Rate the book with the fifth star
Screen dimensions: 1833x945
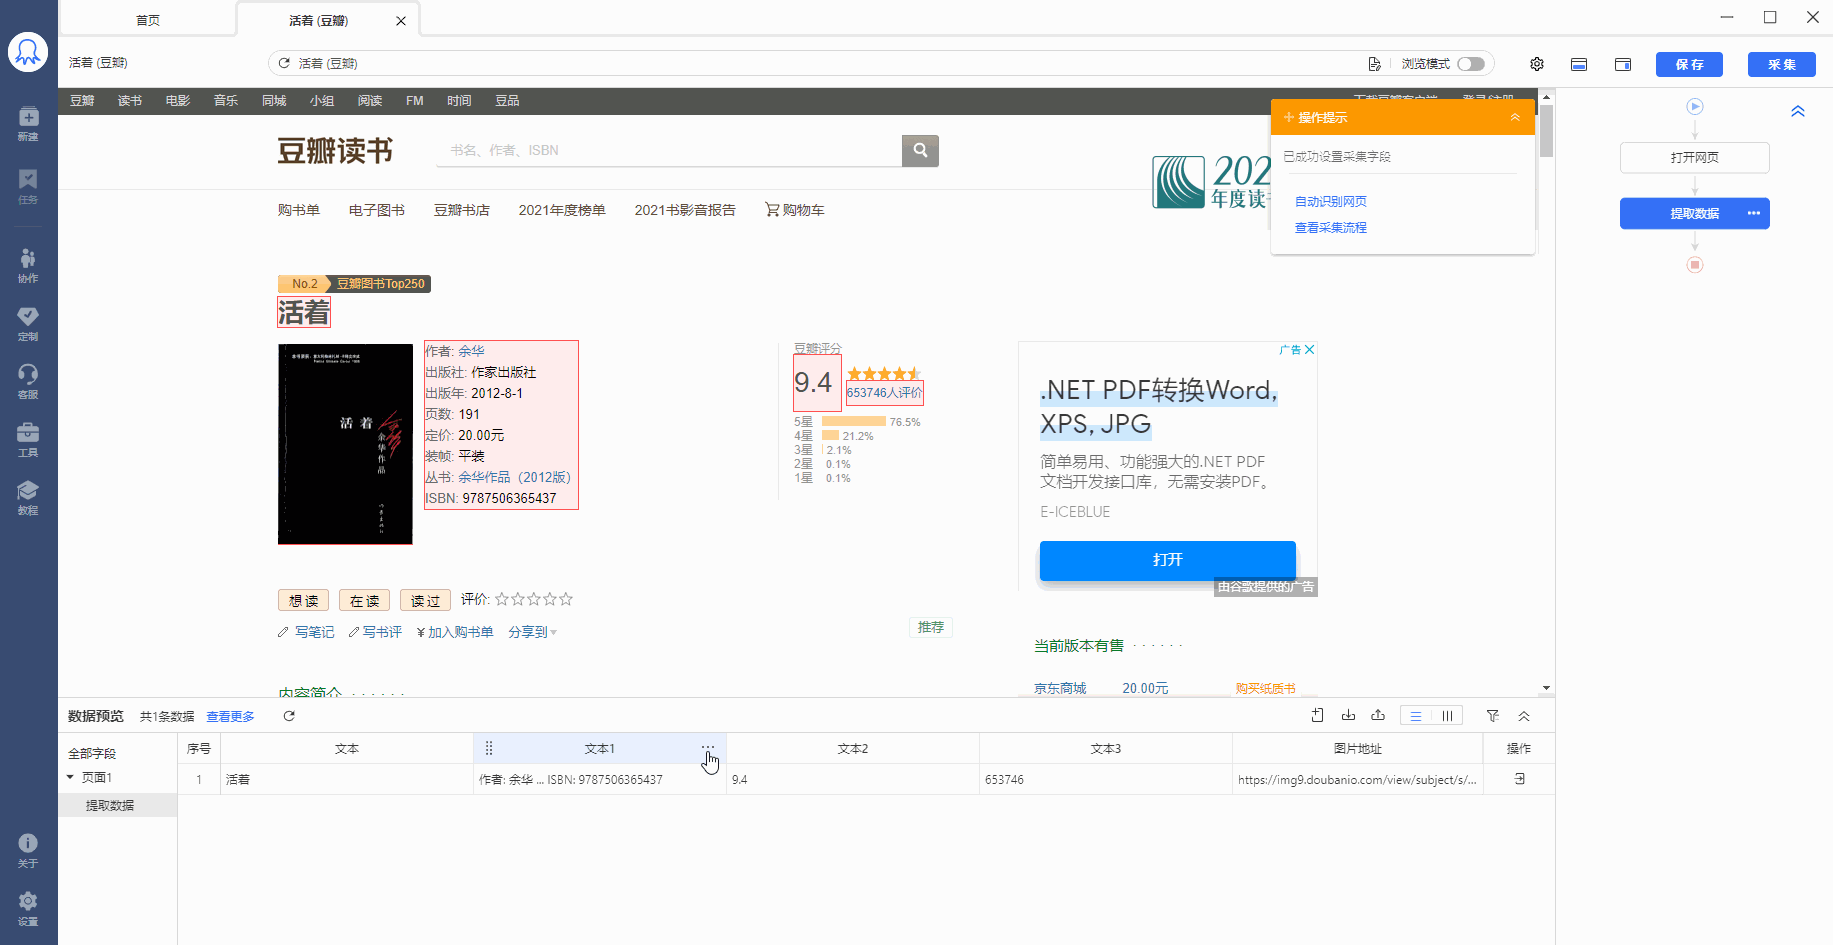[x=566, y=599]
